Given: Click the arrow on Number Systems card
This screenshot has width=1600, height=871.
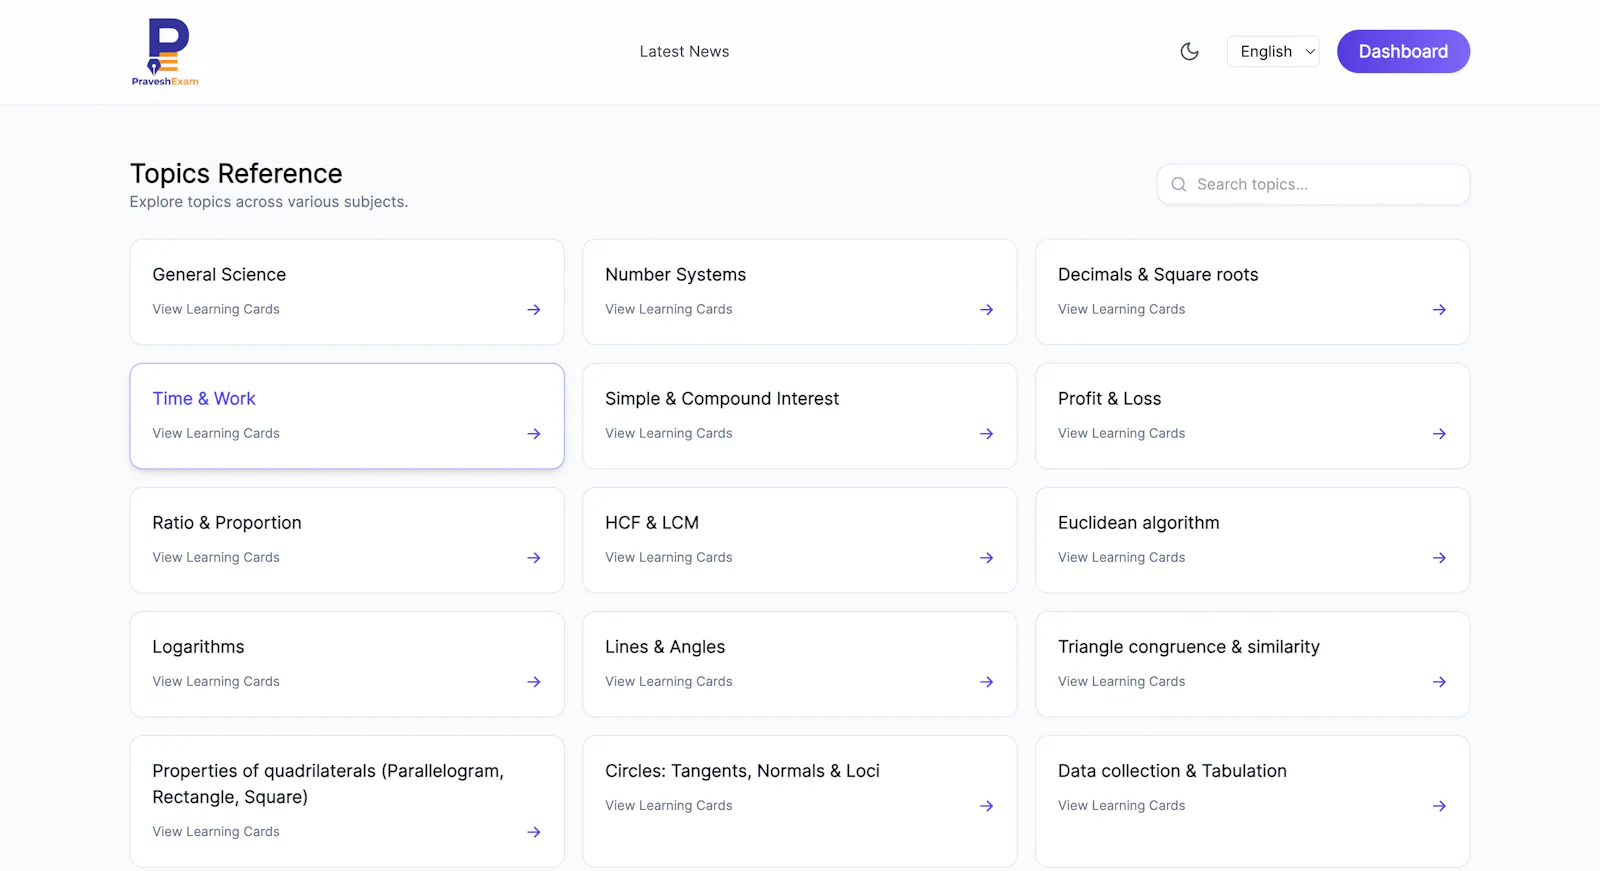Looking at the screenshot, I should [x=987, y=310].
